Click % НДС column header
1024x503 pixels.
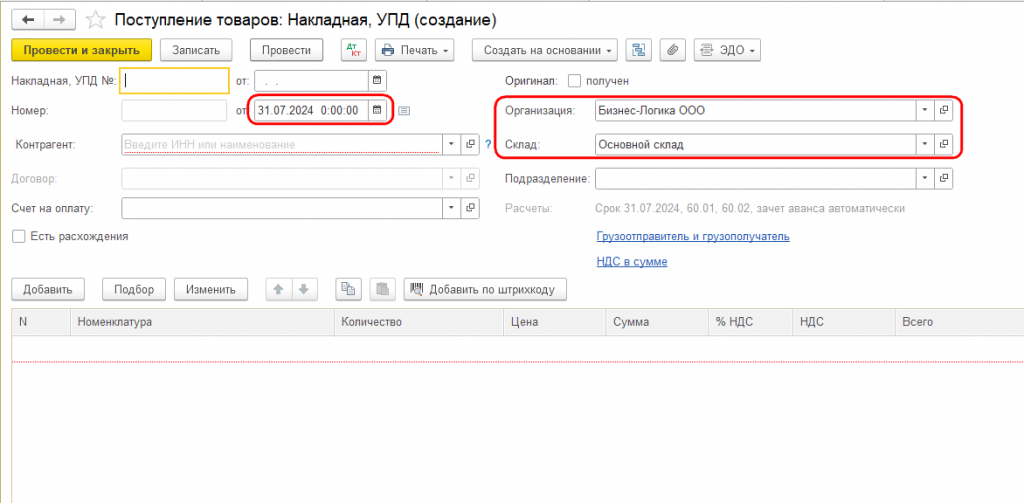pos(750,322)
